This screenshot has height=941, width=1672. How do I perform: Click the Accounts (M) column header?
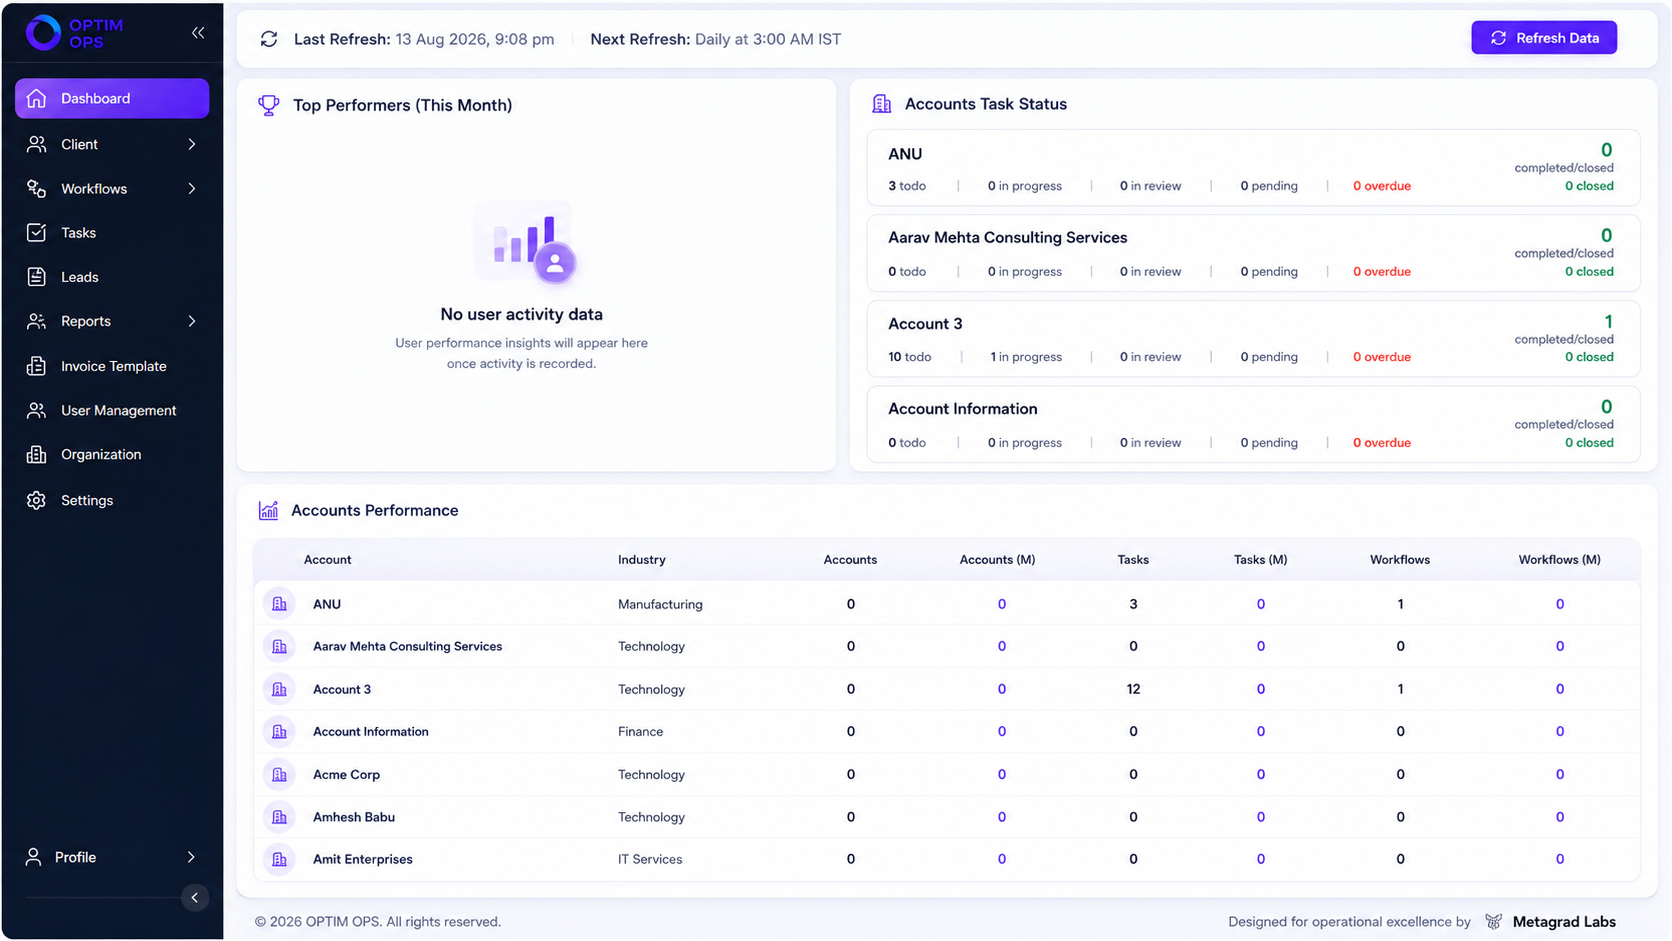pyautogui.click(x=997, y=560)
